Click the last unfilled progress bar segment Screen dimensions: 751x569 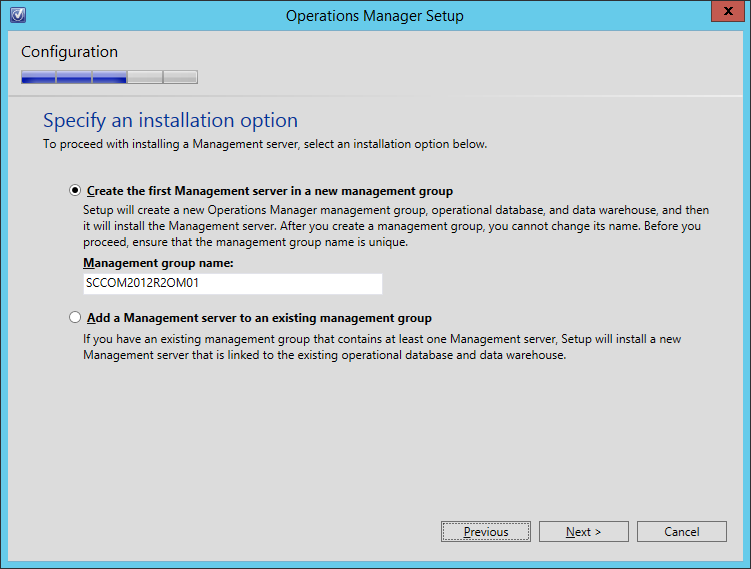(180, 77)
